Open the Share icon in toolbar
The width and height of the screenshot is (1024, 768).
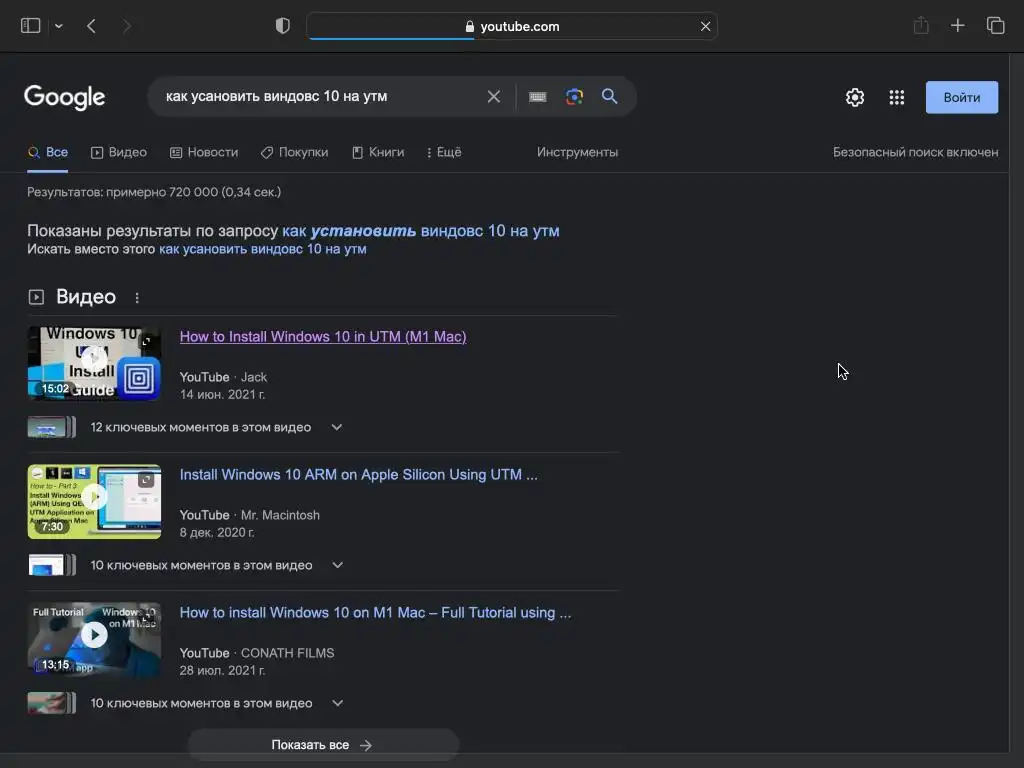click(x=921, y=26)
